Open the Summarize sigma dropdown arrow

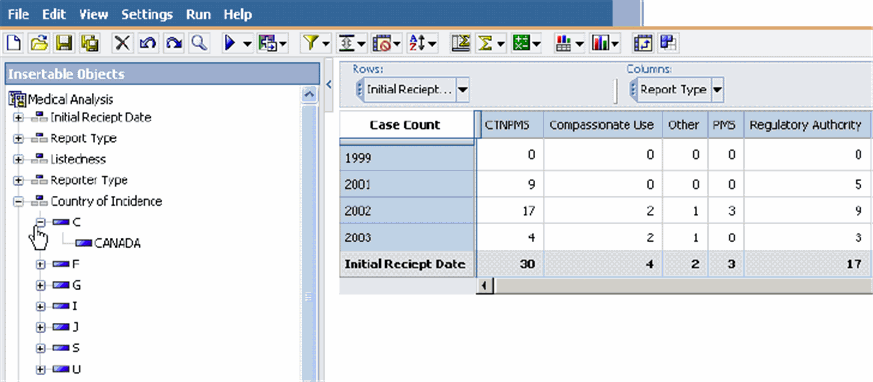point(501,43)
